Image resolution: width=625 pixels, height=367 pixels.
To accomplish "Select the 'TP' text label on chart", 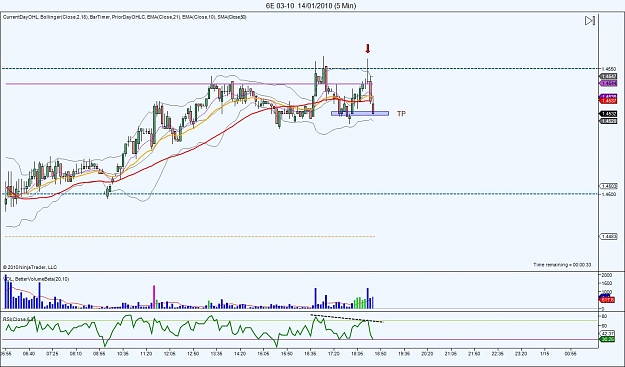I will point(401,114).
